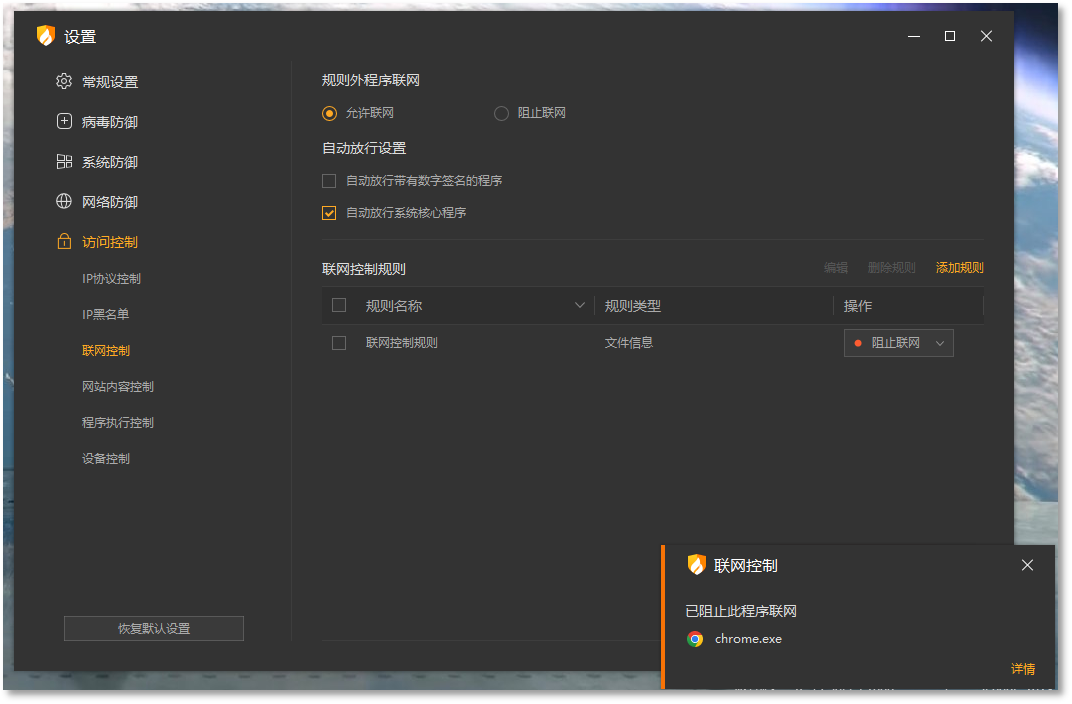This screenshot has width=1072, height=704.
Task: Close the 联网控制 notification popup
Action: click(x=1027, y=565)
